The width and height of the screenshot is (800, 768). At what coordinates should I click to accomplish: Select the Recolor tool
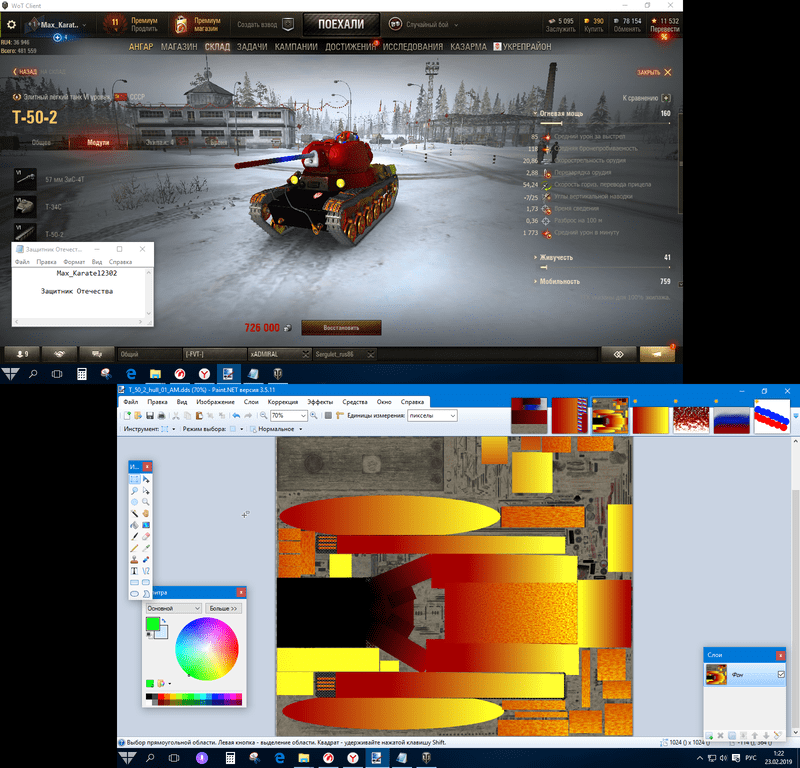click(x=146, y=559)
